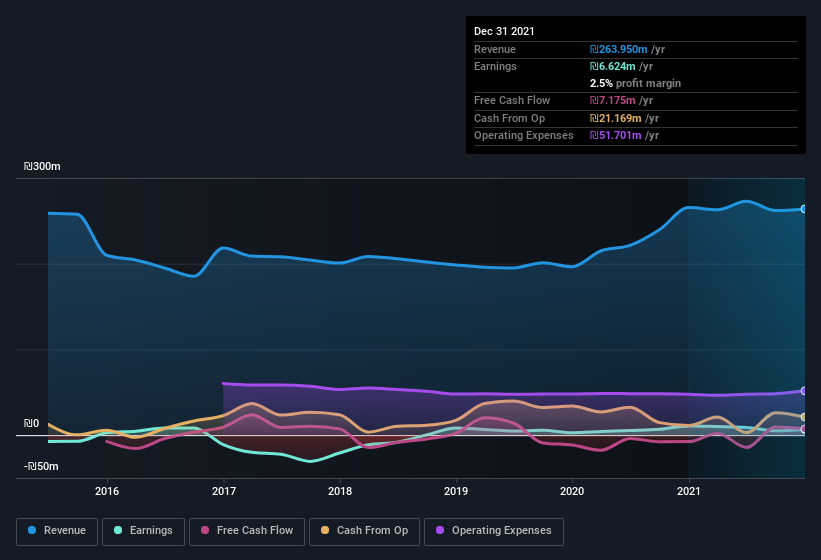Click the ₪7.175m free cash flow value

[613, 100]
